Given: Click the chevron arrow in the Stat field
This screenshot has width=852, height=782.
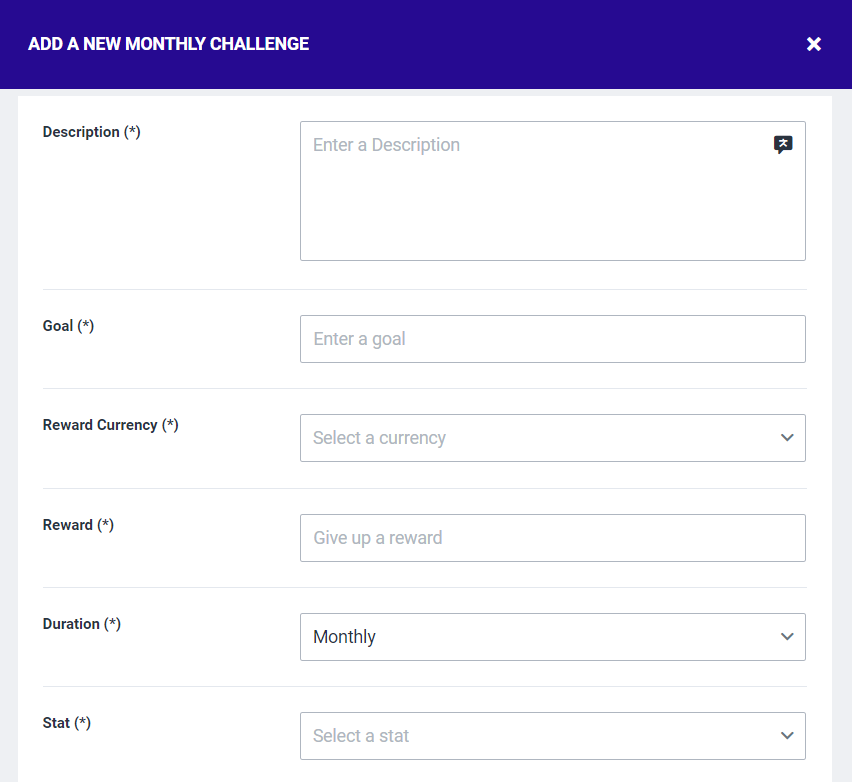Looking at the screenshot, I should [x=787, y=736].
